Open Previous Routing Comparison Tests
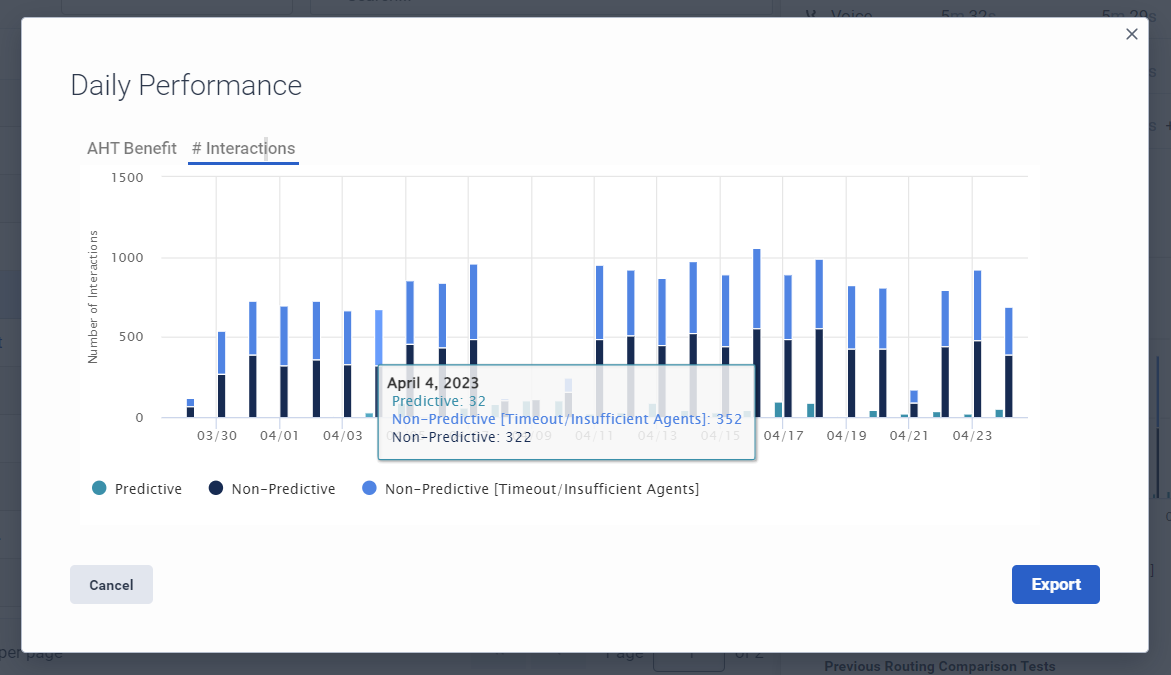 940,665
